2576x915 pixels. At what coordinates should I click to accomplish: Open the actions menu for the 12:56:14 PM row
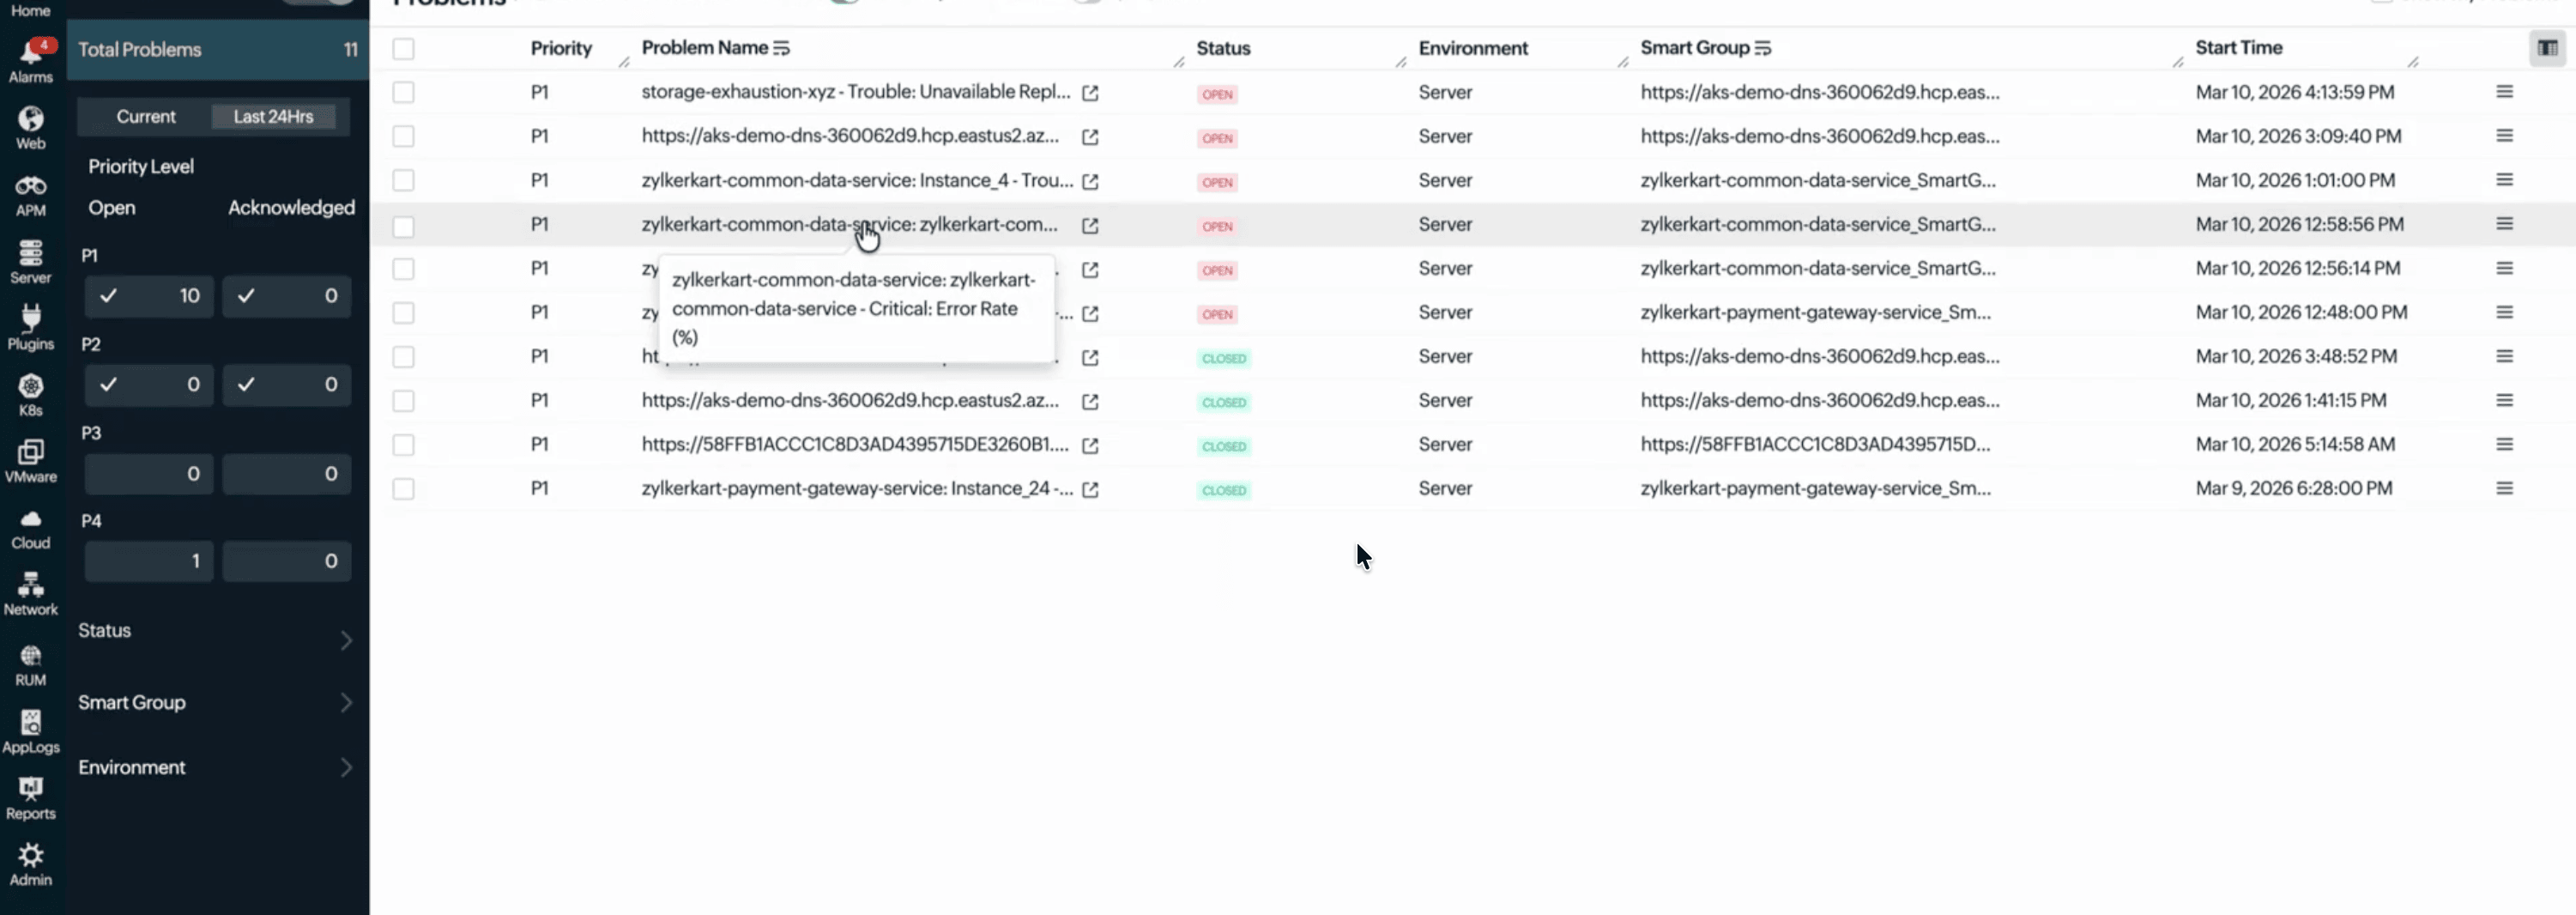point(2504,268)
